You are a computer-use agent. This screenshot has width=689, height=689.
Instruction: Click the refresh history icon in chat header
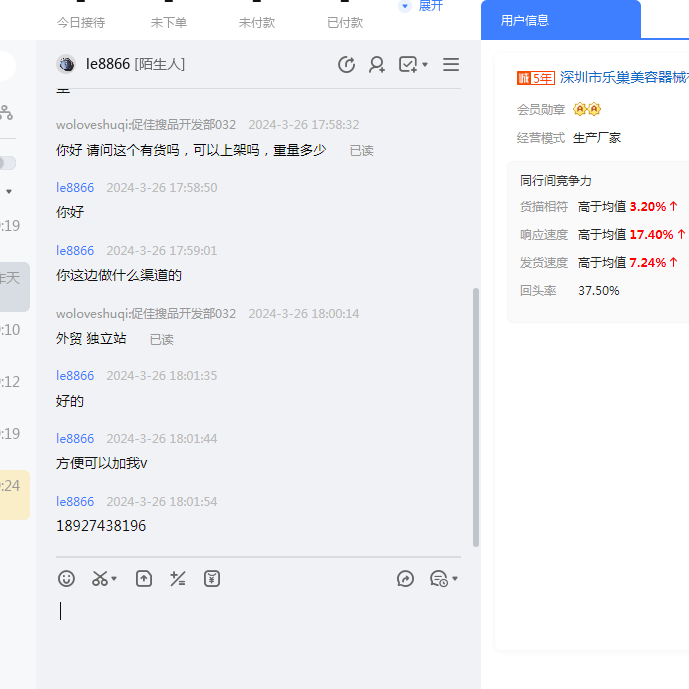(347, 65)
